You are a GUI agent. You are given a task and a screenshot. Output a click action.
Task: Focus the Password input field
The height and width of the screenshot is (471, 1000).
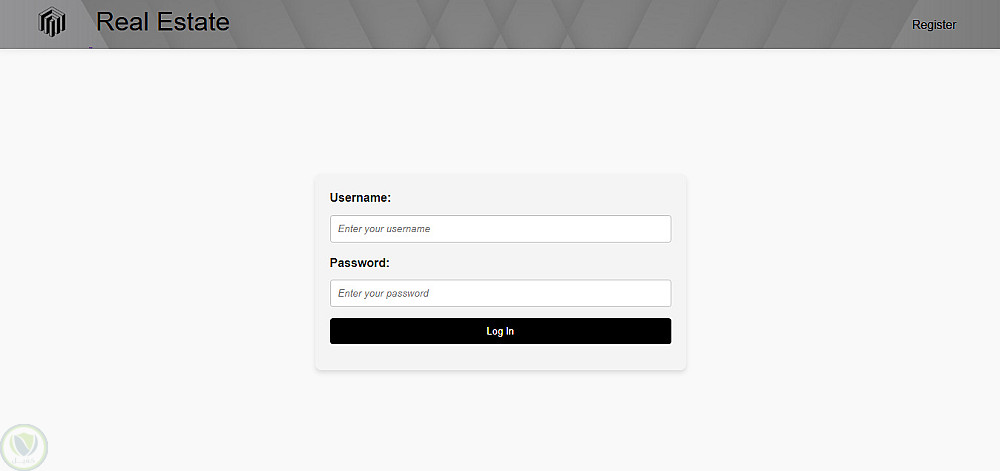coord(500,293)
